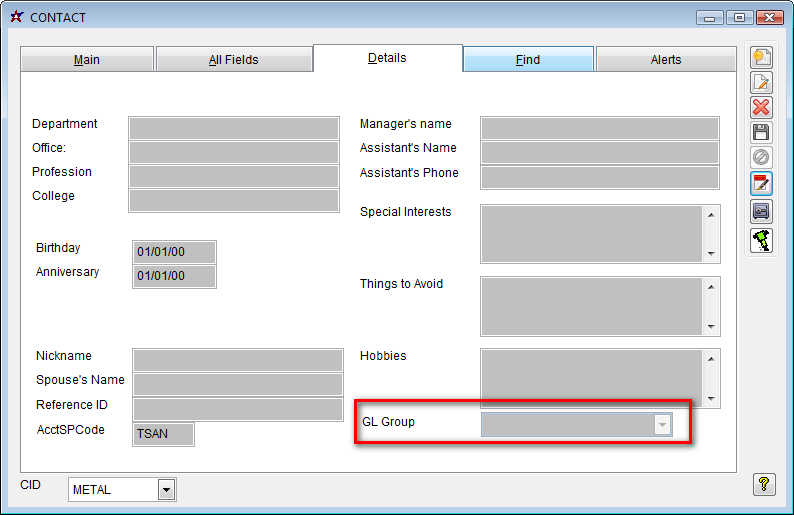794x515 pixels.
Task: Click the yellow question mark help icon
Action: click(764, 485)
